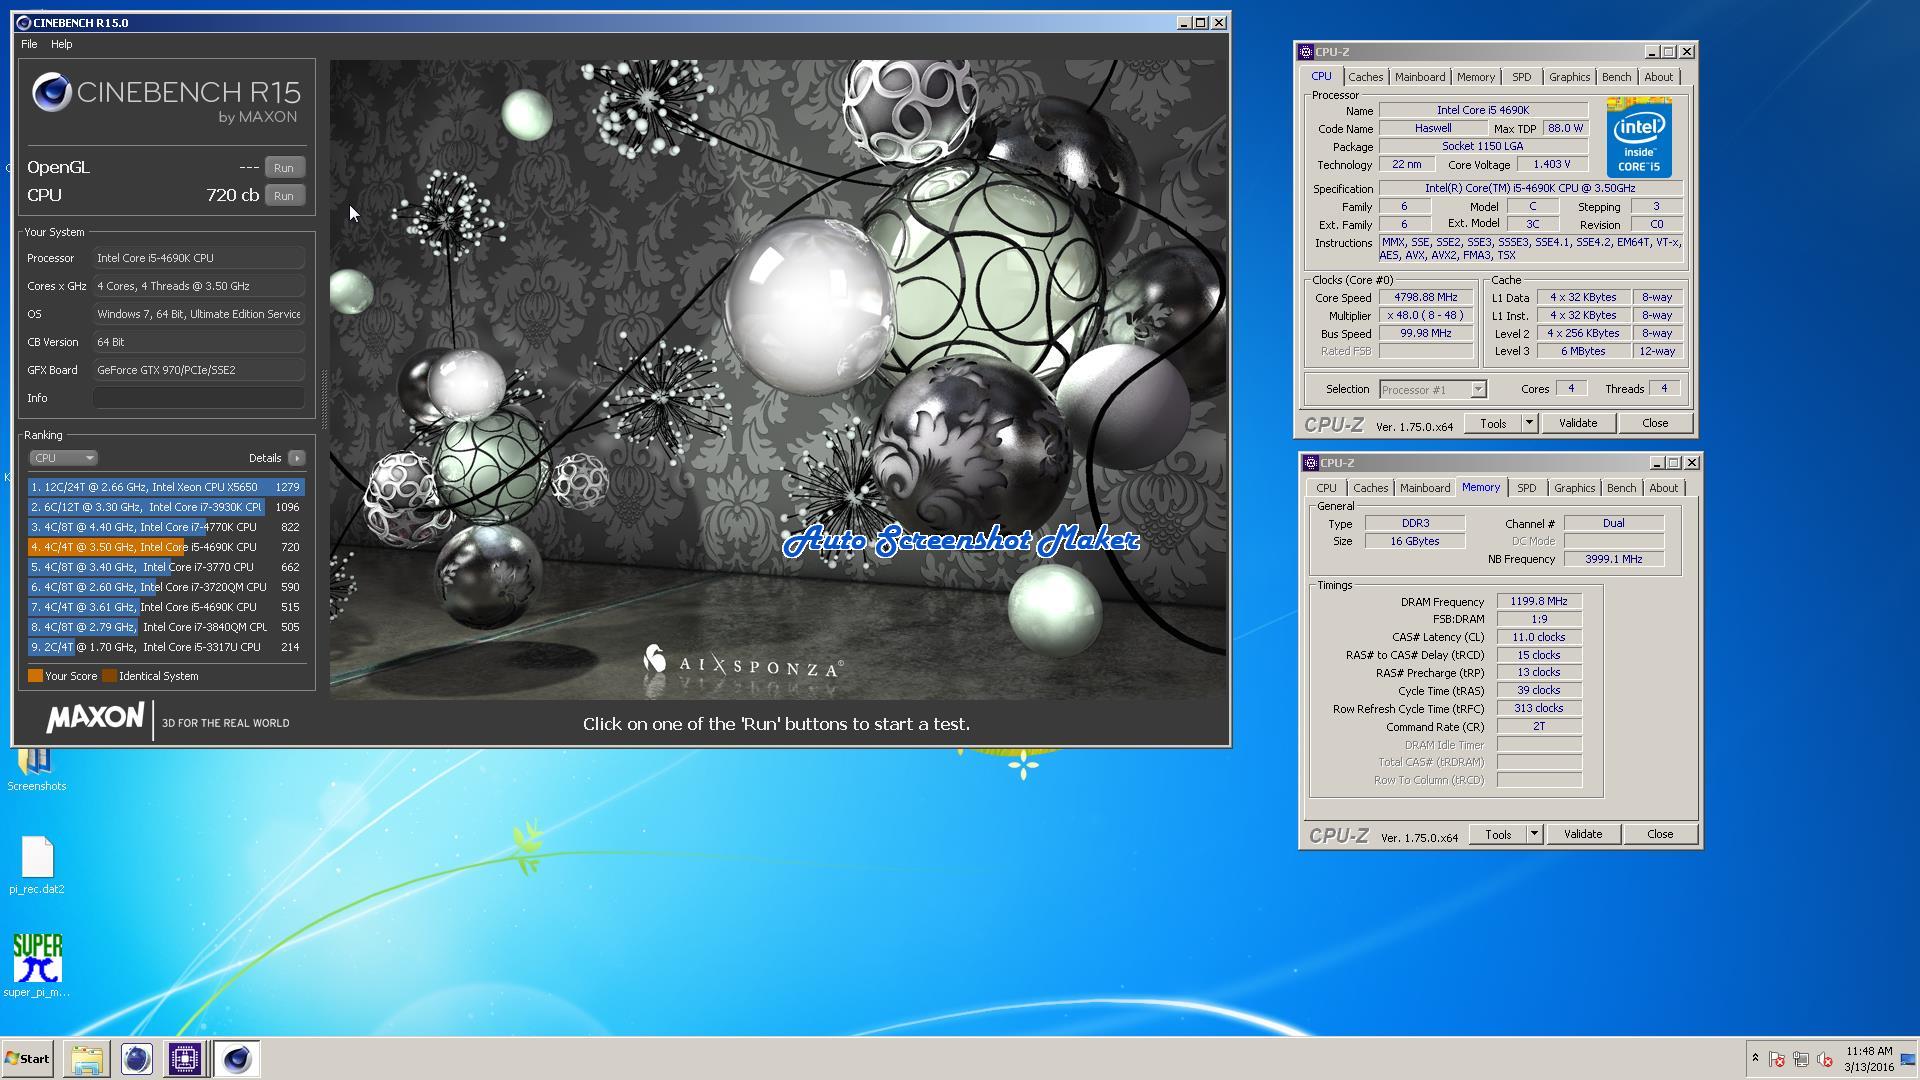Click the Show Desktop corner button

1909,1059
